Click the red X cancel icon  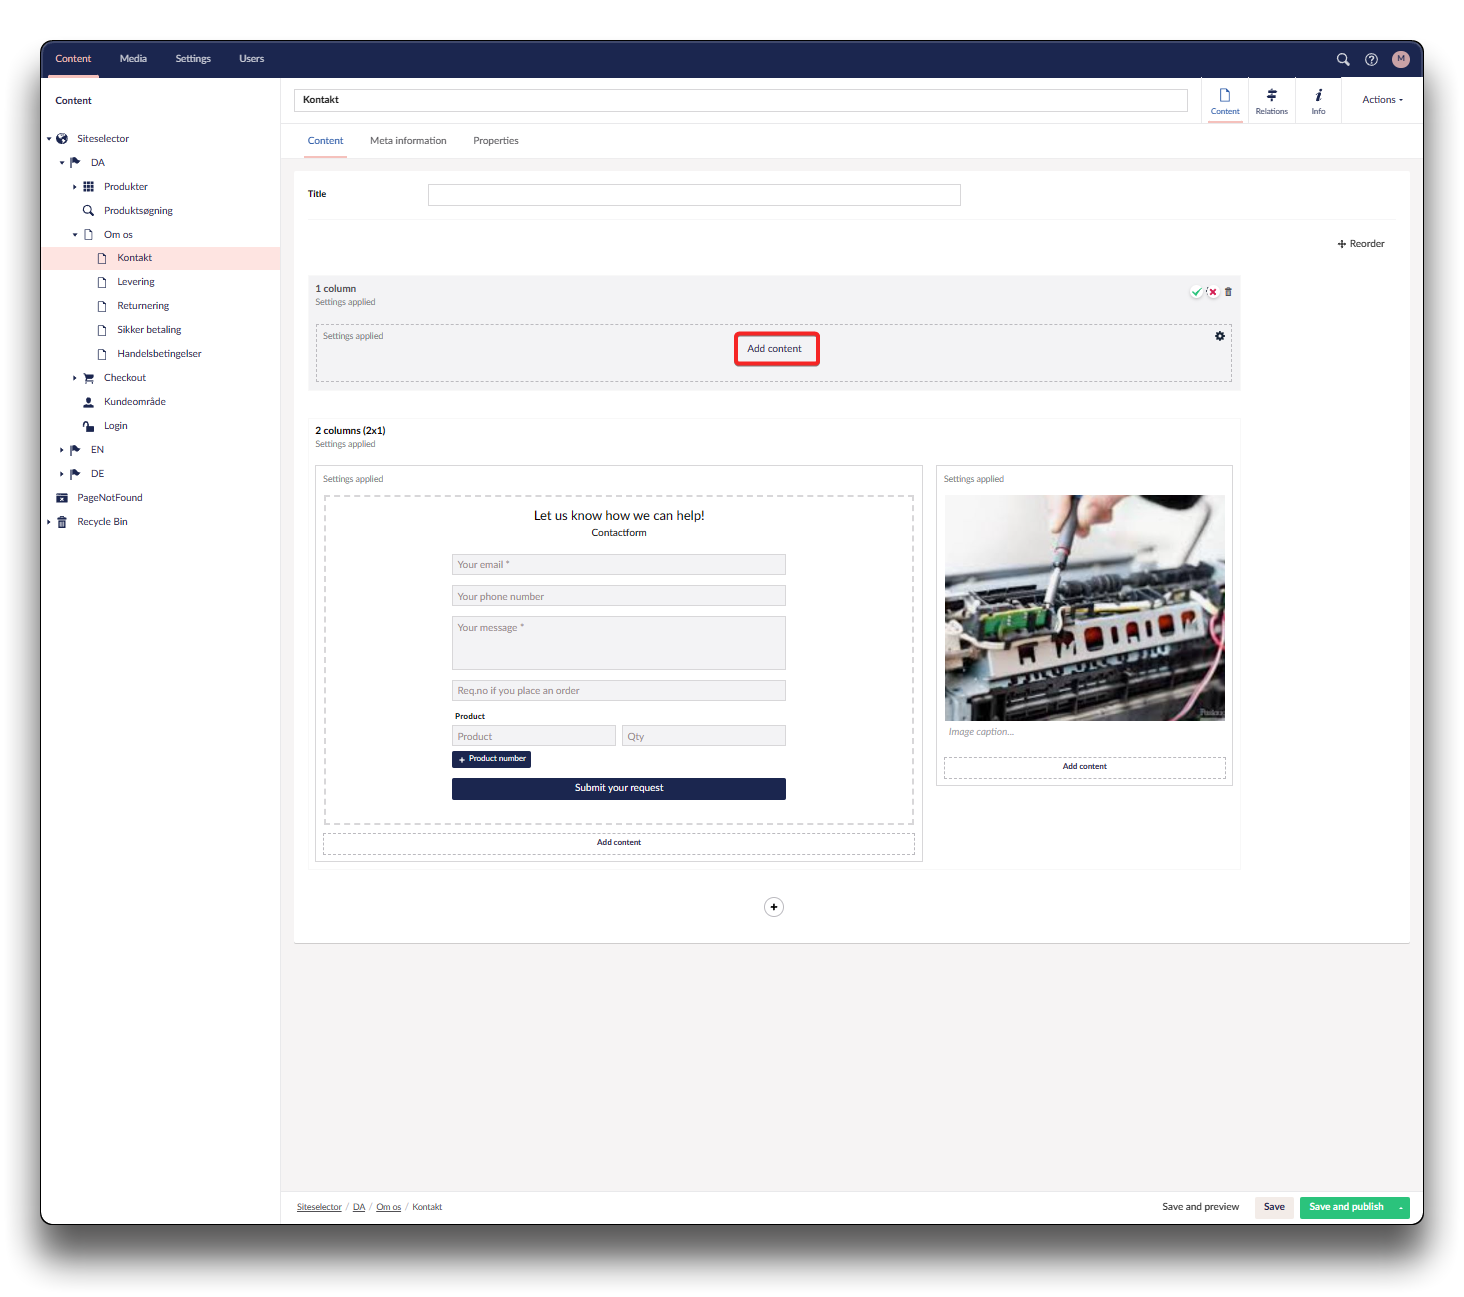pos(1212,292)
